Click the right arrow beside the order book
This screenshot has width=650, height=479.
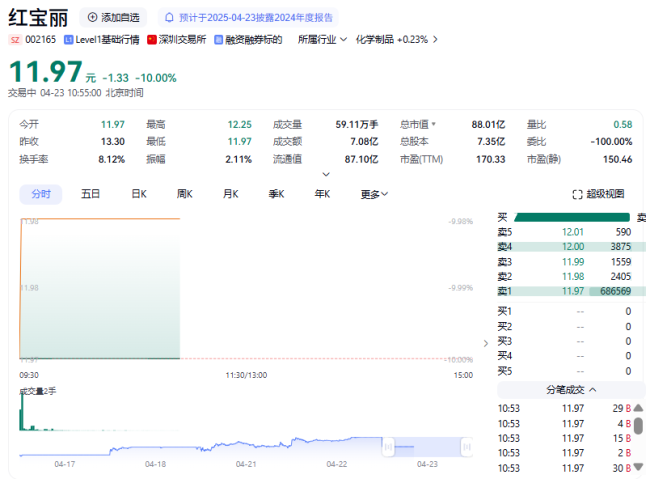click(486, 343)
